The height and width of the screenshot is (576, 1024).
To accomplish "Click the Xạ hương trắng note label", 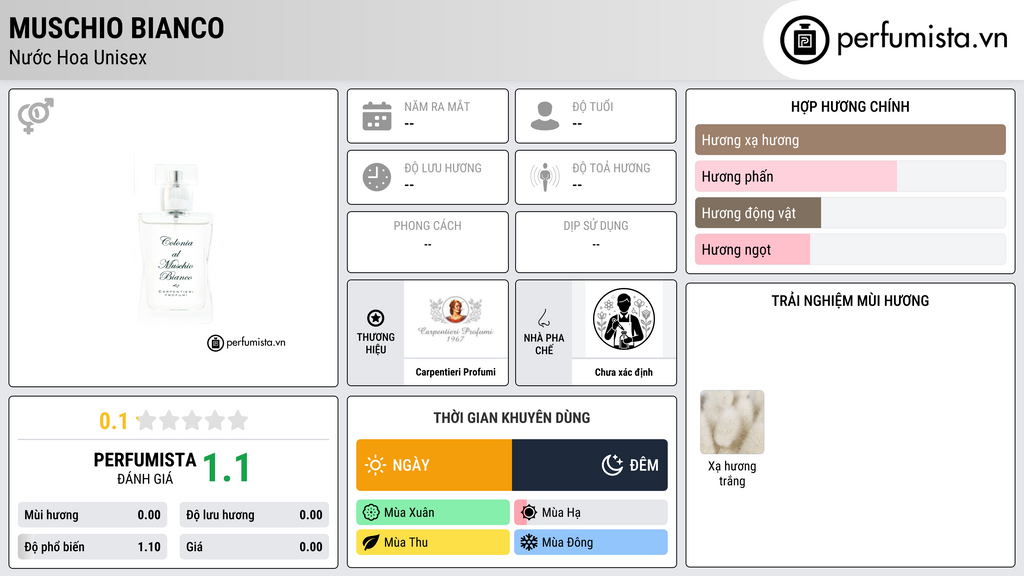I will [732, 473].
